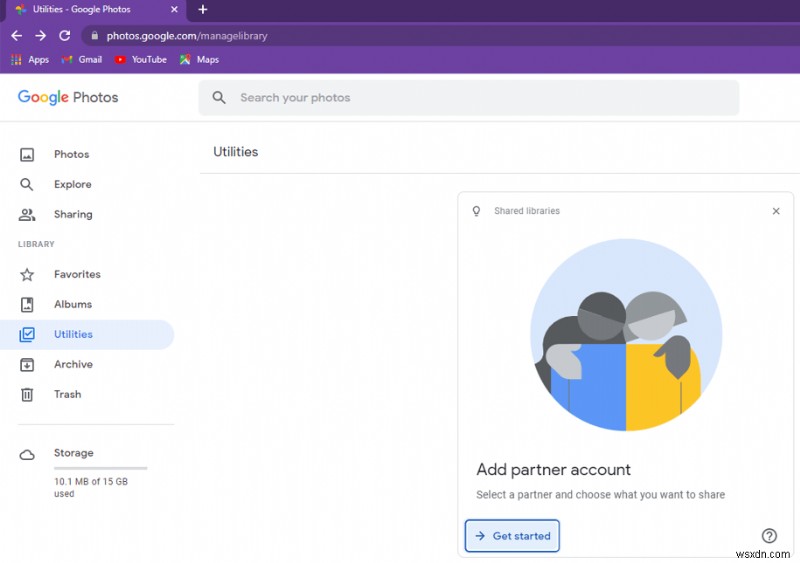
Task: Click the Trash bin icon
Action: 27,395
